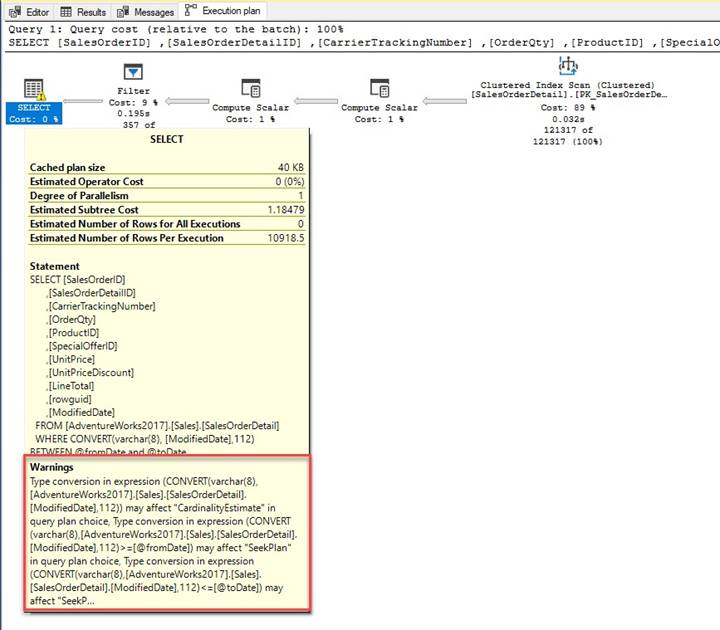
Task: Click the 1.18479 subtree cost value
Action: [x=286, y=210]
